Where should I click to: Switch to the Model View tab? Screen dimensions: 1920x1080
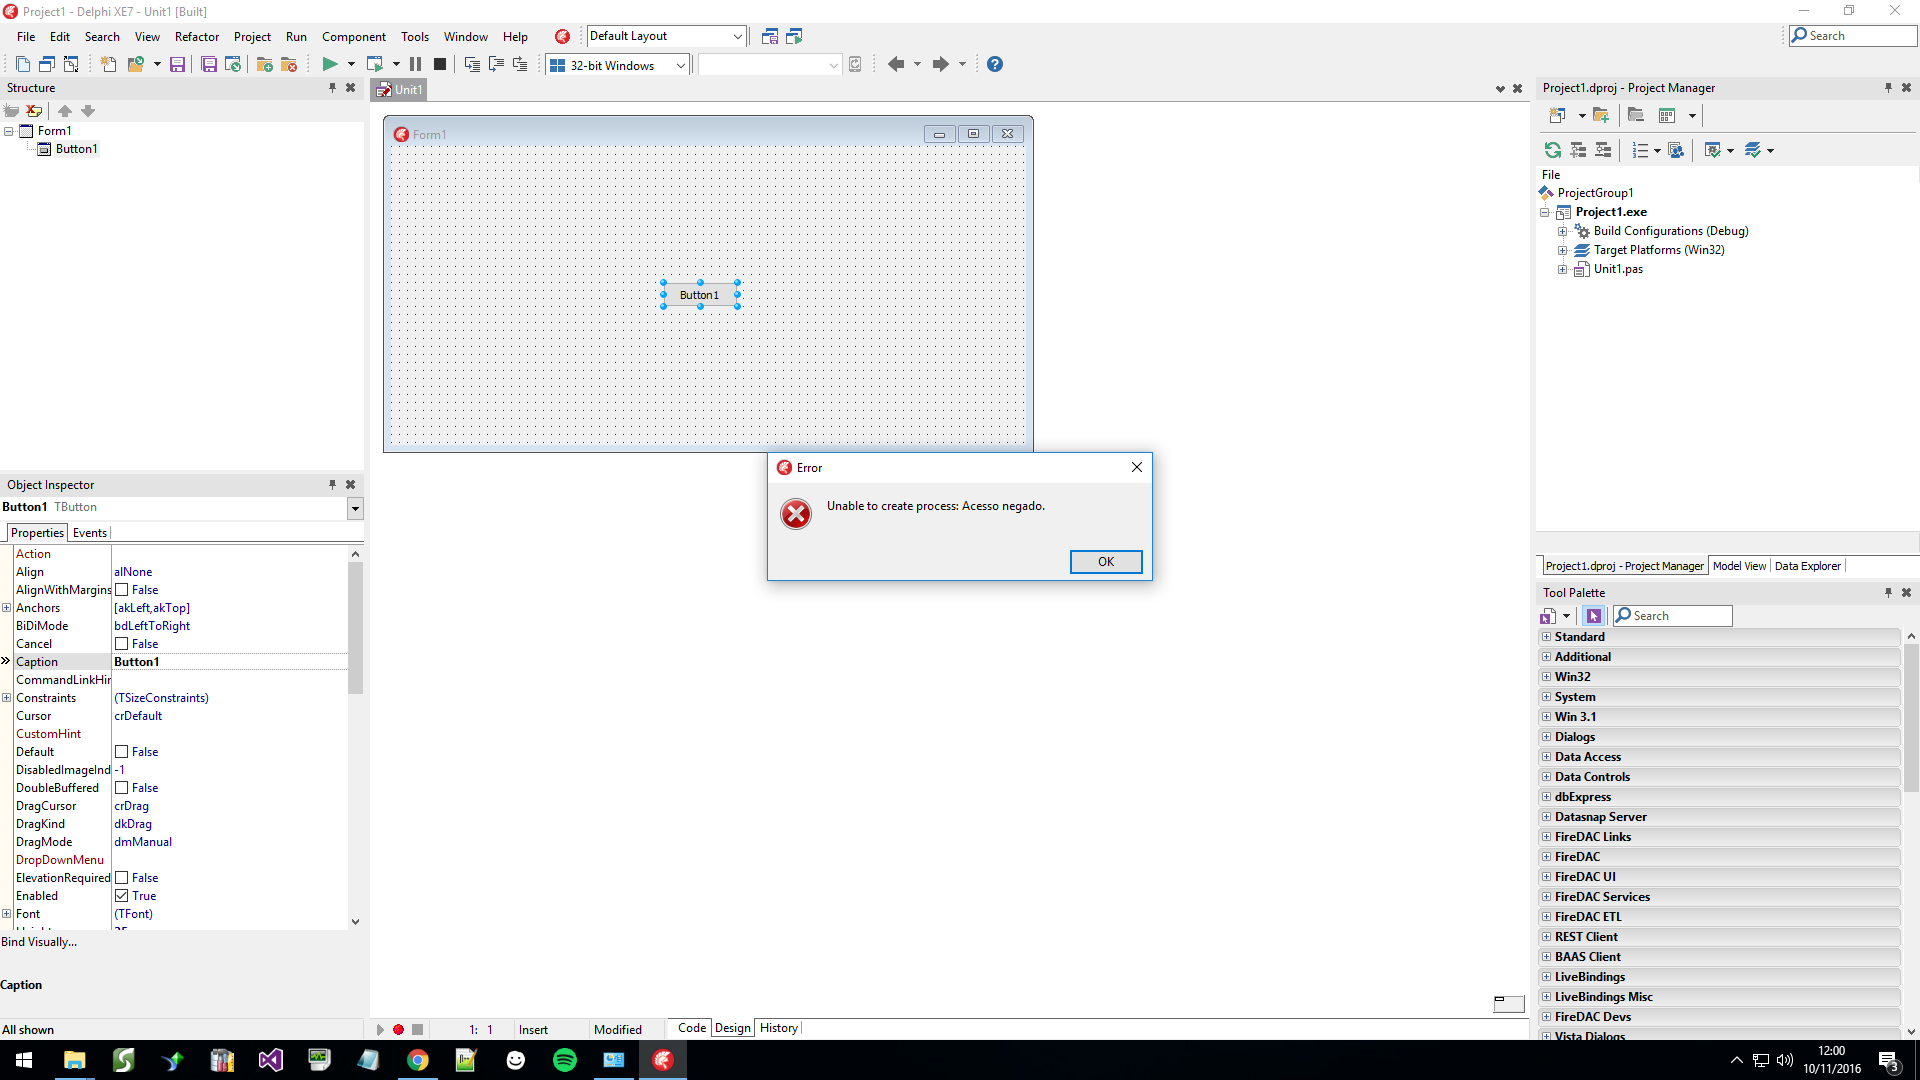tap(1739, 566)
